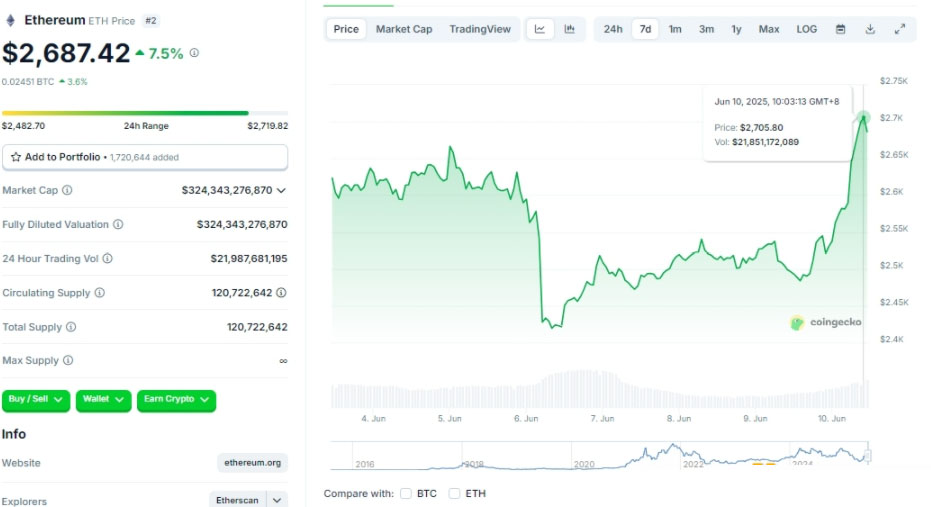Open the calendar date range picker

840,29
